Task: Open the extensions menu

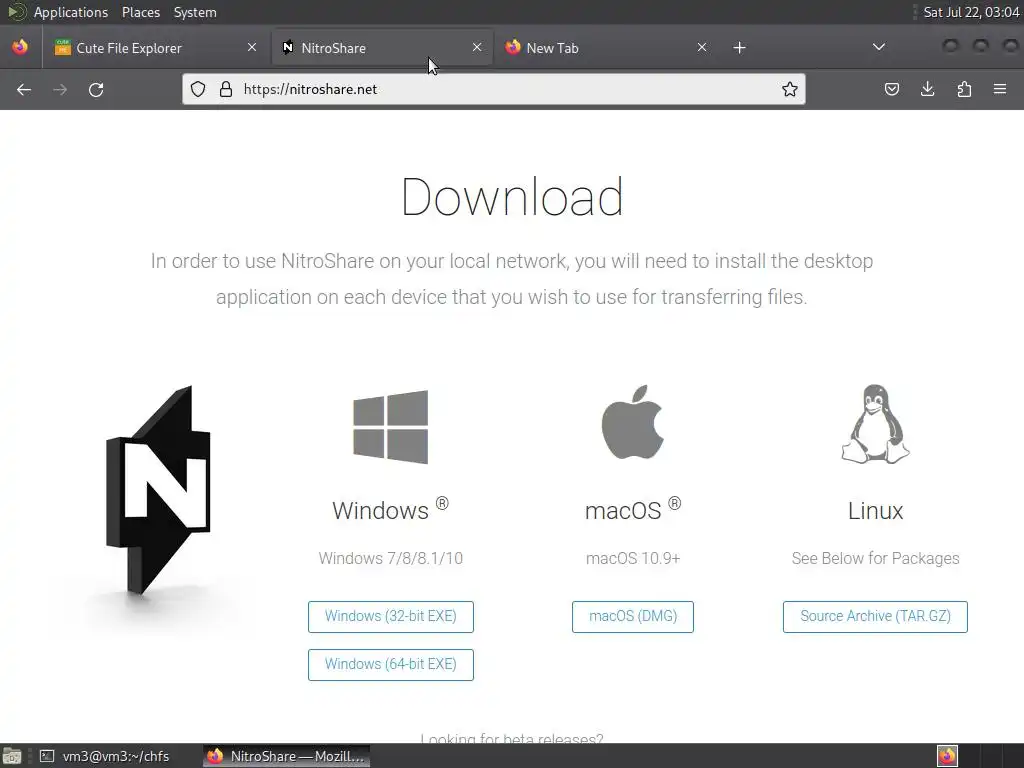Action: click(x=964, y=89)
